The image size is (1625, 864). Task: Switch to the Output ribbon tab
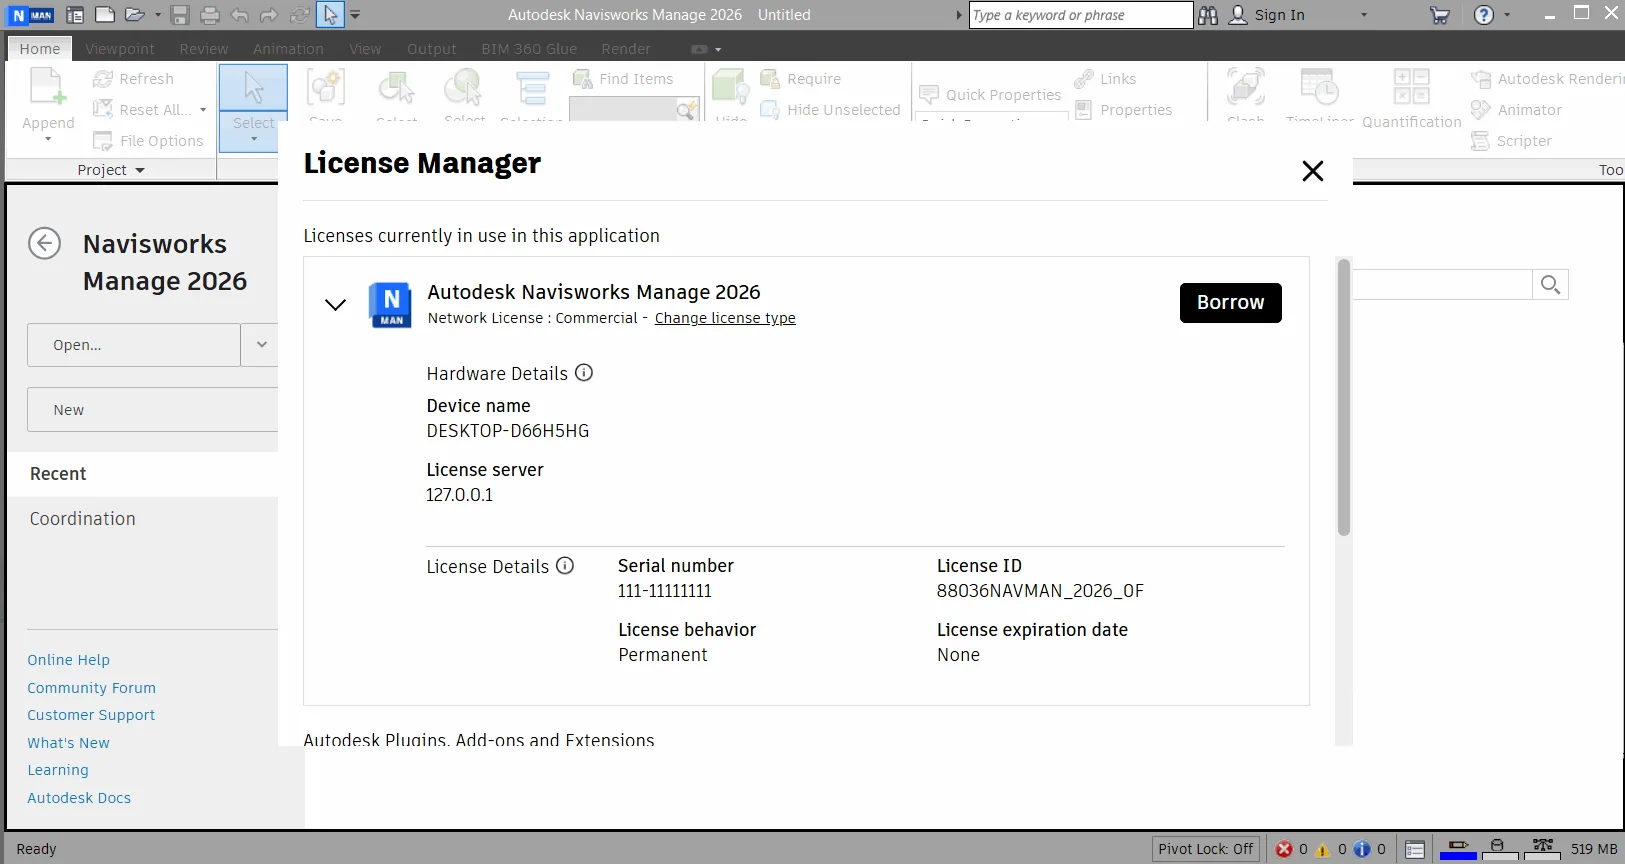(432, 49)
